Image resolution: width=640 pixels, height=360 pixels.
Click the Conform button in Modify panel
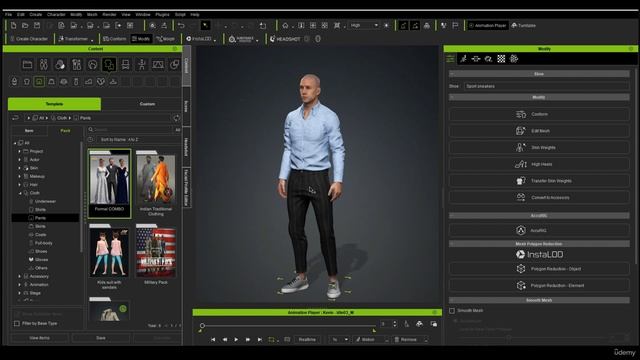(539, 114)
